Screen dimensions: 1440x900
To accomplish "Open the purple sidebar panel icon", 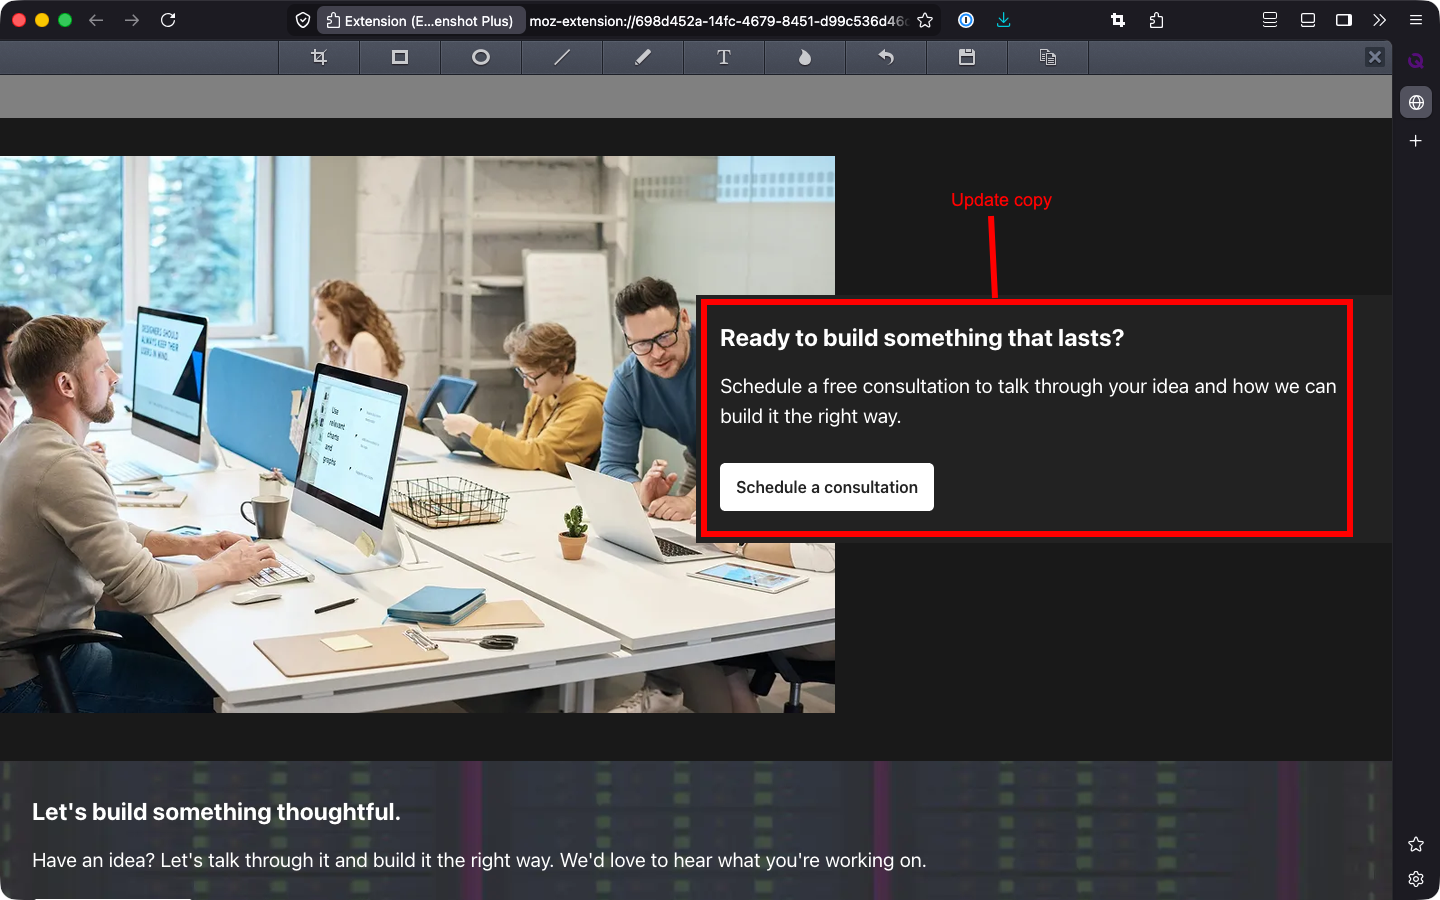I will pos(1416,61).
